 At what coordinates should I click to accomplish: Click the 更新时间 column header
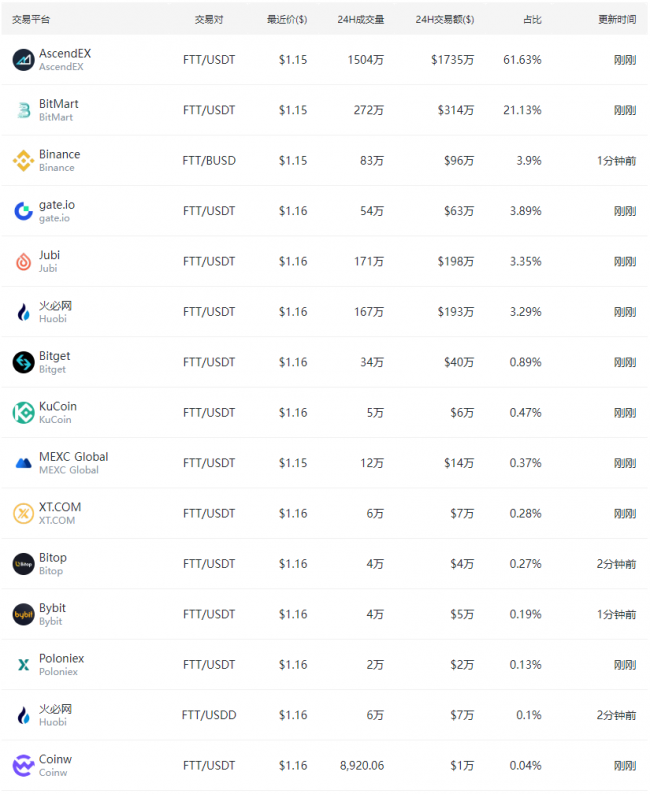point(617,19)
